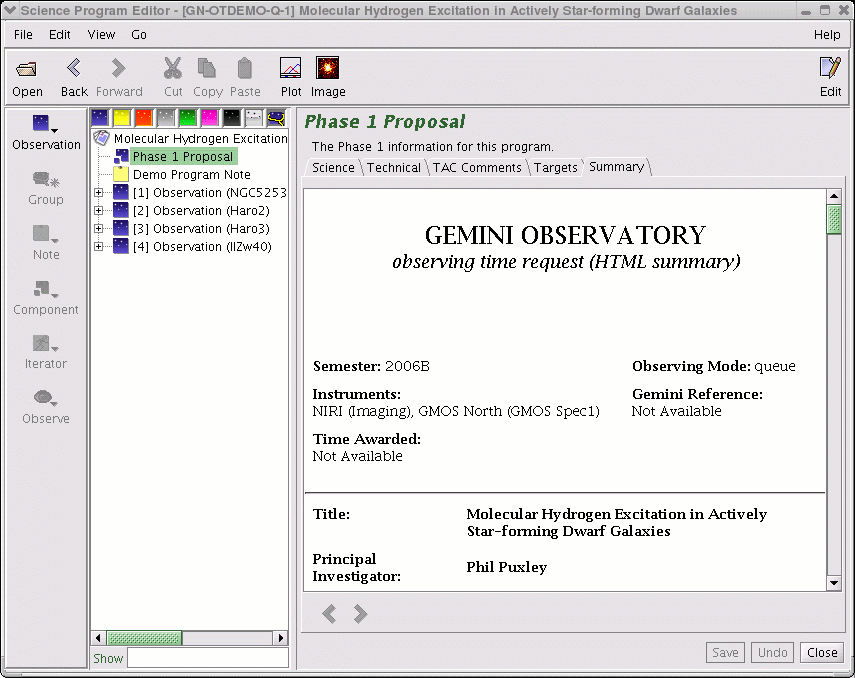Switch to the TAC Comments tab
The height and width of the screenshot is (678, 855).
[x=477, y=167]
